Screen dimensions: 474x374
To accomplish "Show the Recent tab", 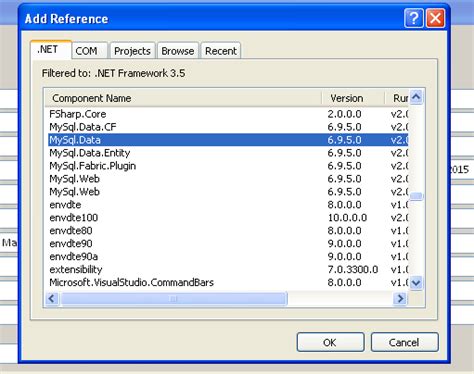I will 221,51.
